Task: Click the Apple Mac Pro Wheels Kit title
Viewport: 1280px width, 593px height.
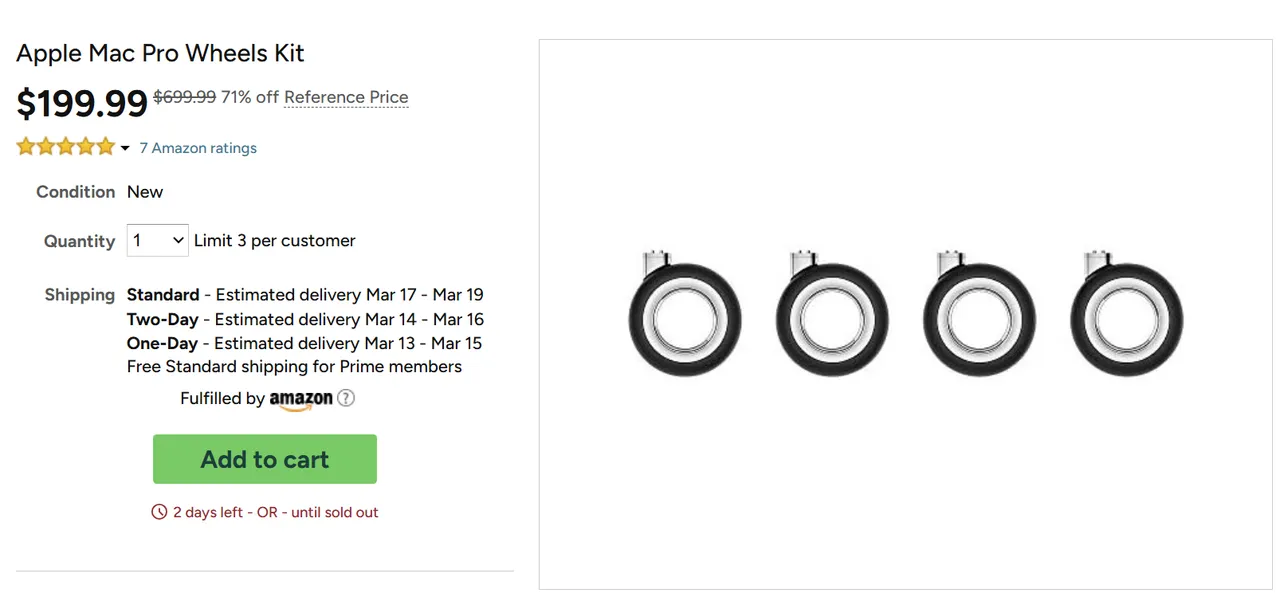Action: tap(160, 53)
